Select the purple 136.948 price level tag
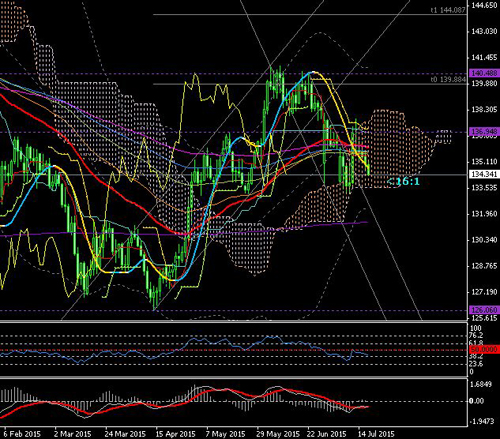This screenshot has height=439, width=500. click(484, 131)
